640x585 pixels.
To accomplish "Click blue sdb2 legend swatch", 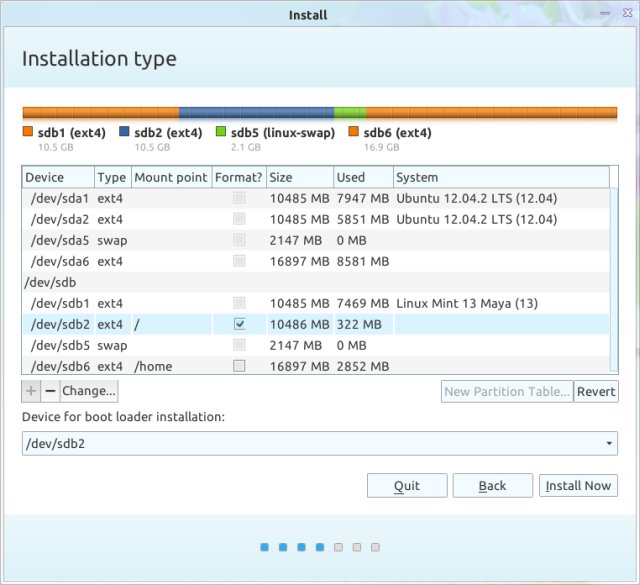I will pos(124,131).
